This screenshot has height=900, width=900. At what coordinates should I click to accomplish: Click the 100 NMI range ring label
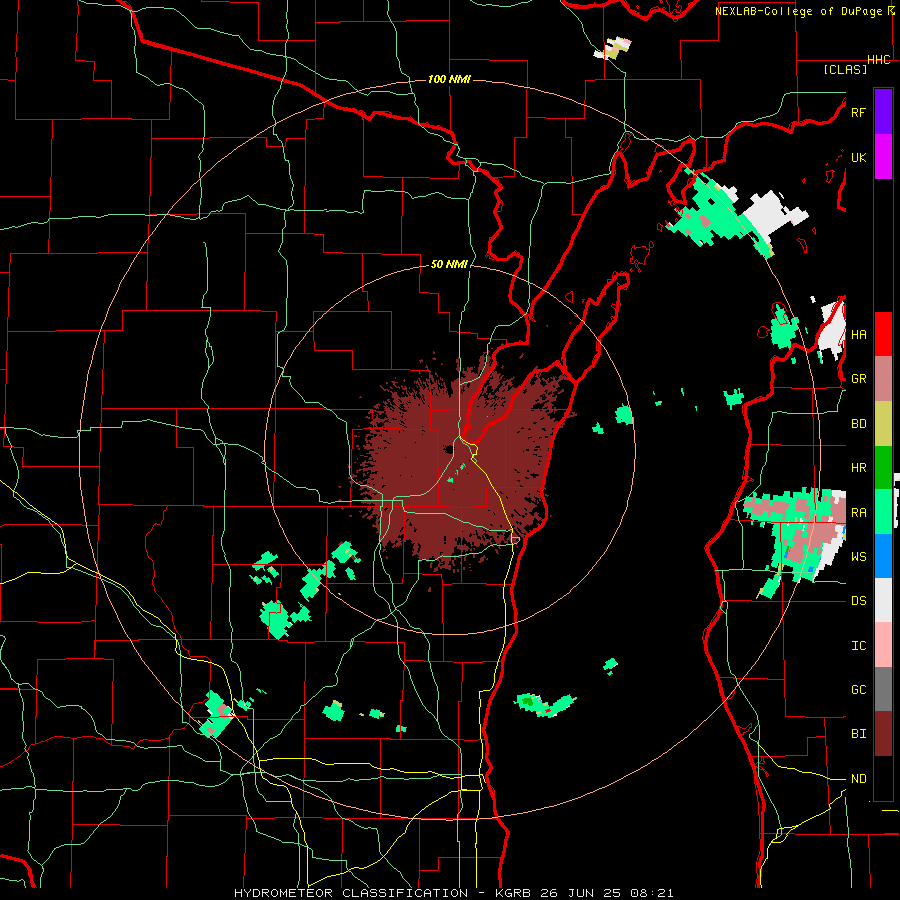[449, 79]
